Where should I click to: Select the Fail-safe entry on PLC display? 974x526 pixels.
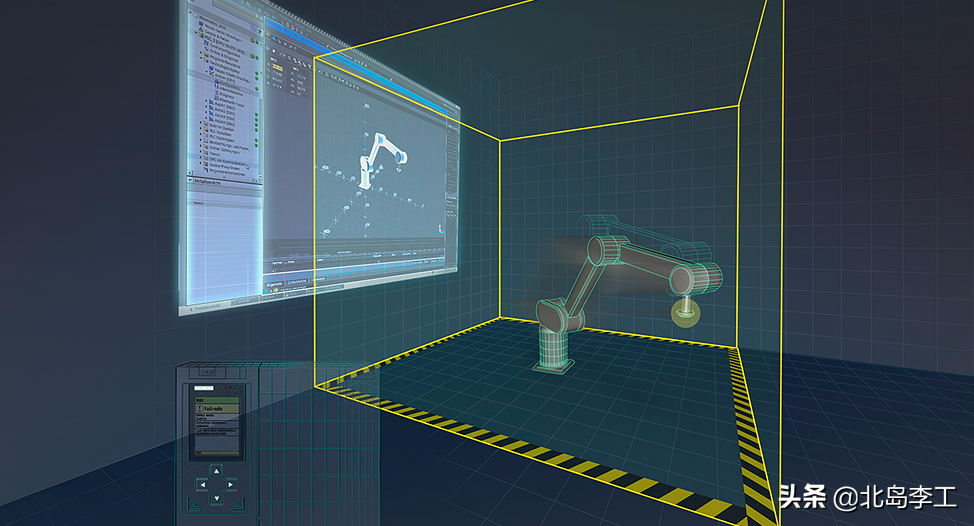point(217,409)
